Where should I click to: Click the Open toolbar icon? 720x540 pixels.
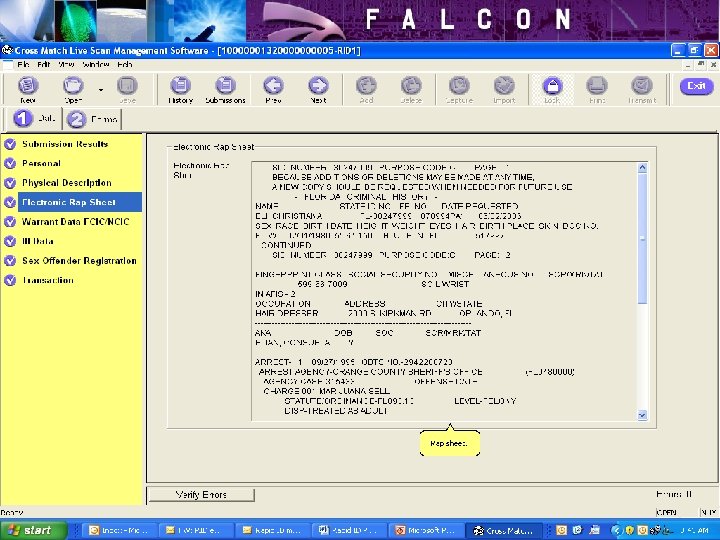coord(73,88)
